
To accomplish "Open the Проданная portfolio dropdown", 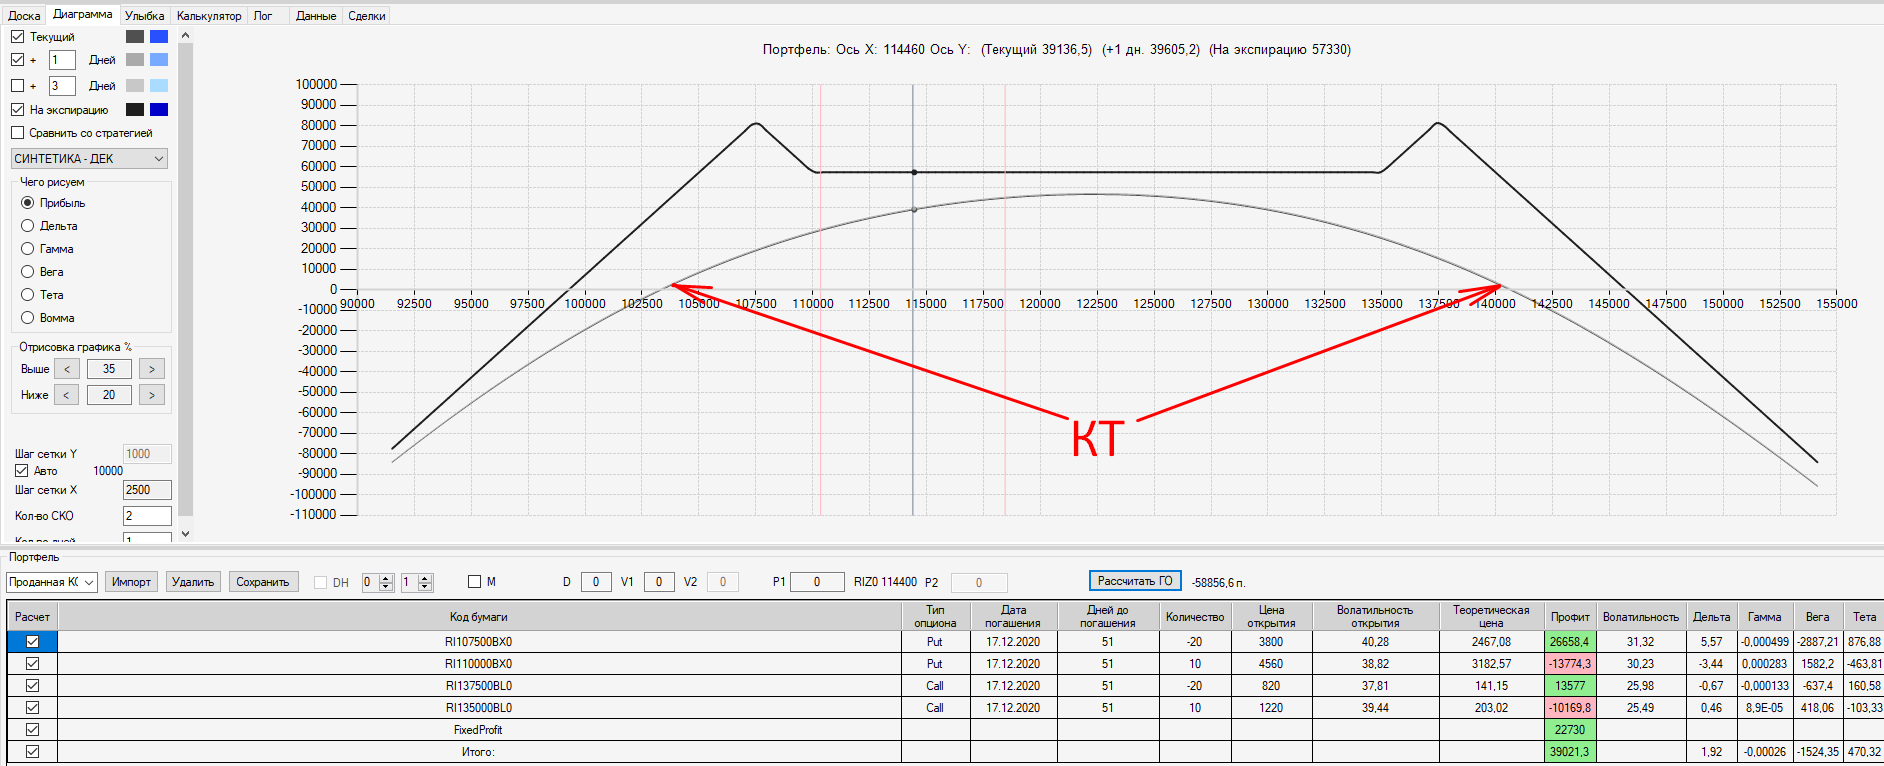I will [x=52, y=582].
